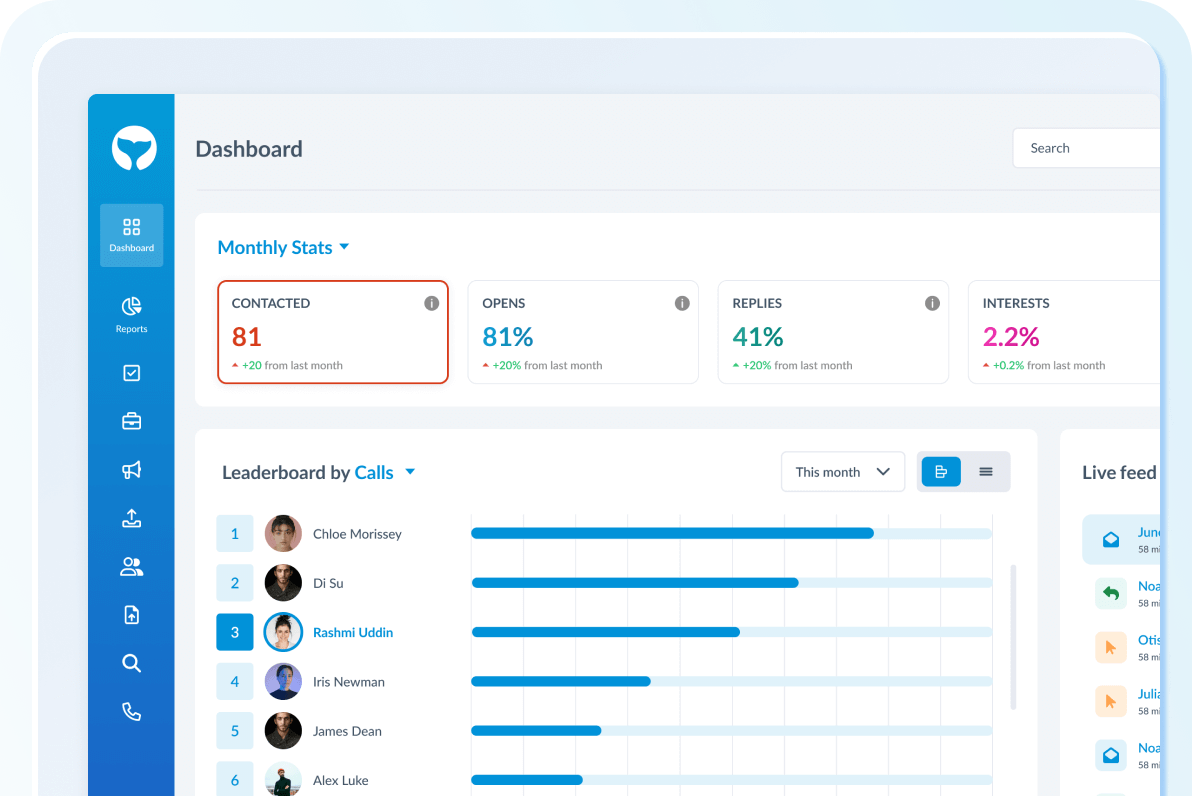Viewport: 1192px width, 796px height.
Task: View the Contacted card info tooltip
Action: pos(431,302)
